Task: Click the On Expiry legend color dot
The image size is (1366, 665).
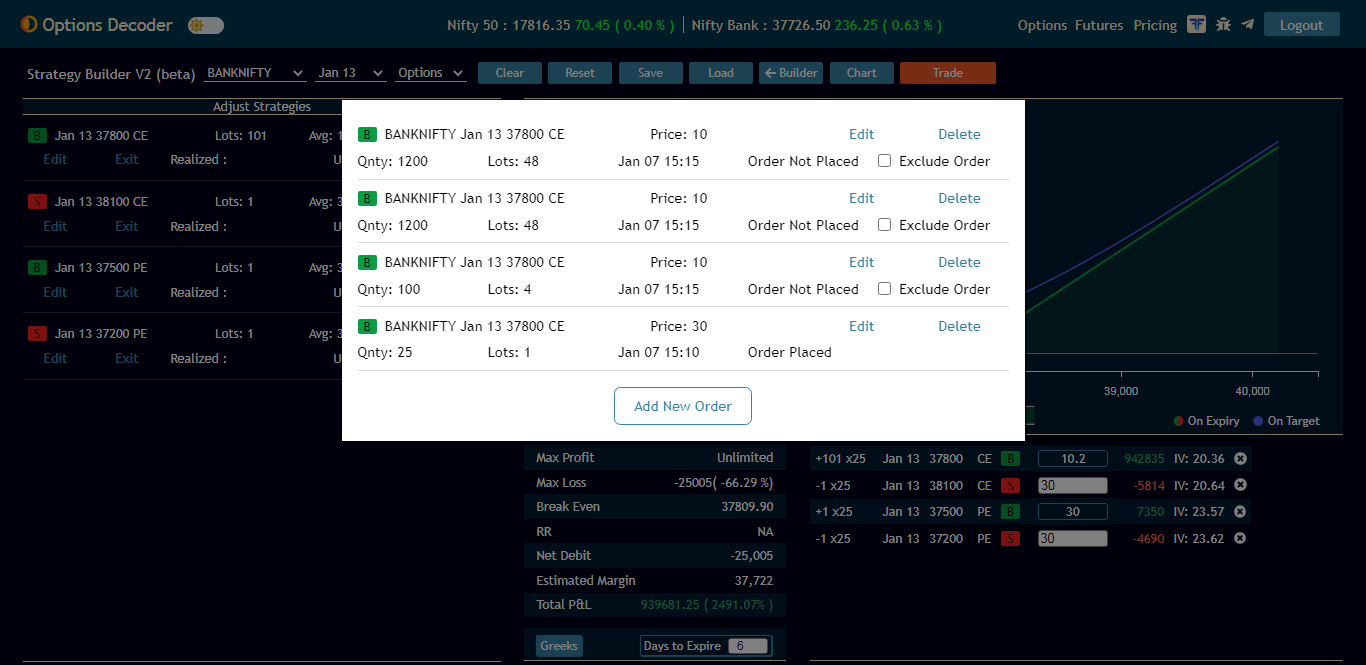Action: pos(1179,421)
